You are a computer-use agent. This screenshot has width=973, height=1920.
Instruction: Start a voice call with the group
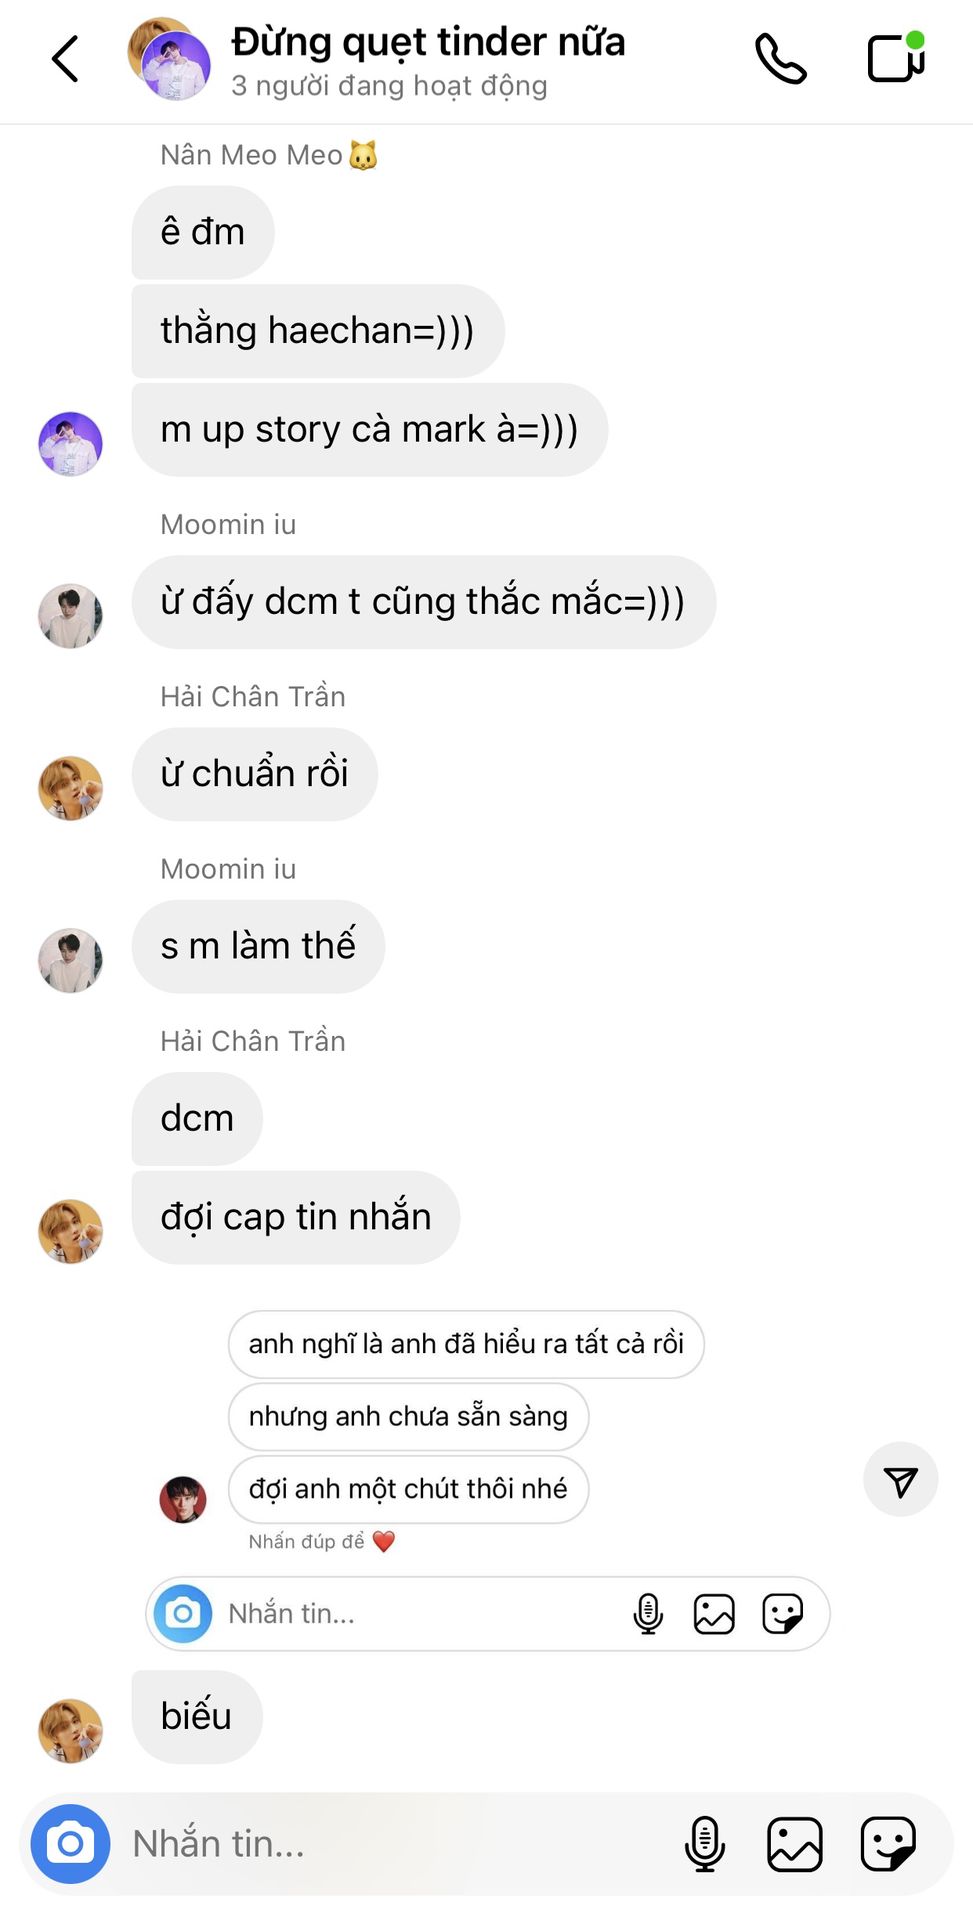781,58
